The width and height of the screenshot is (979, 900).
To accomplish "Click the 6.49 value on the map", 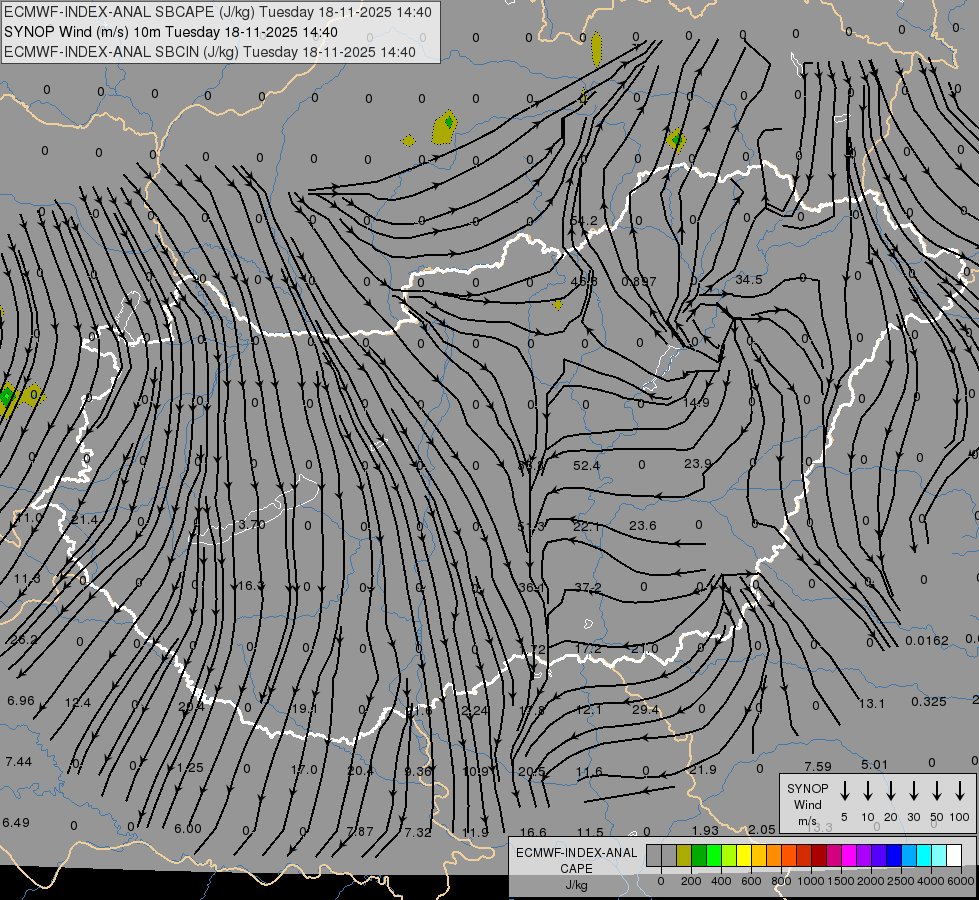I will (x=16, y=823).
